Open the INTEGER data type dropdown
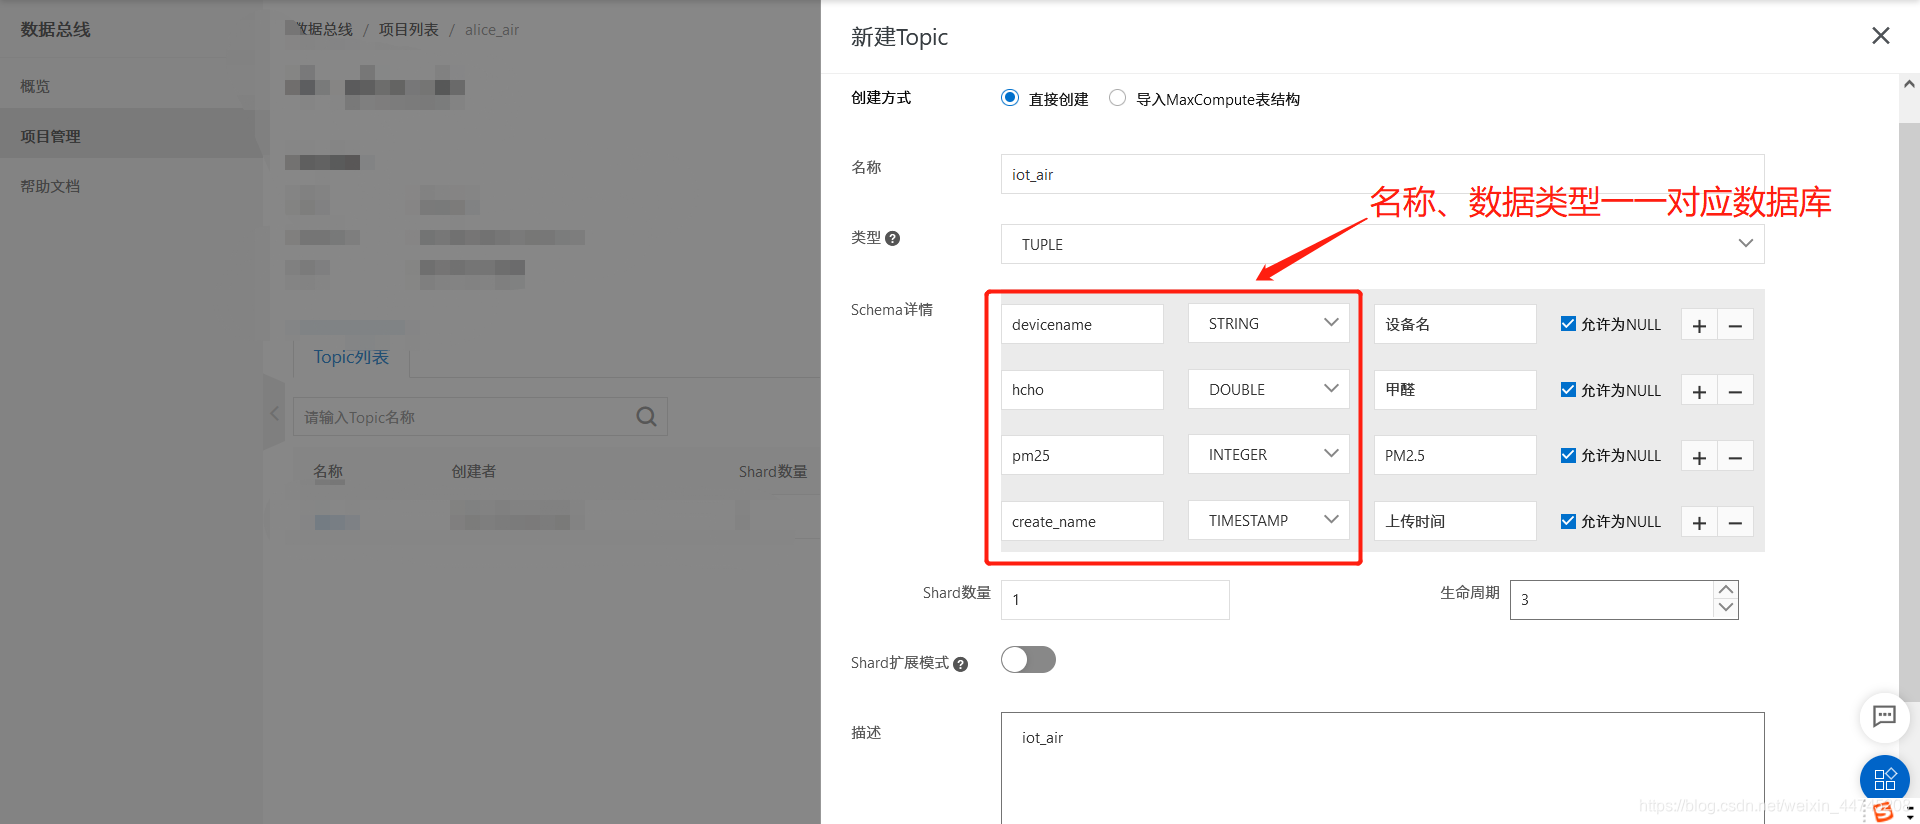The height and width of the screenshot is (824, 1920). [1268, 454]
